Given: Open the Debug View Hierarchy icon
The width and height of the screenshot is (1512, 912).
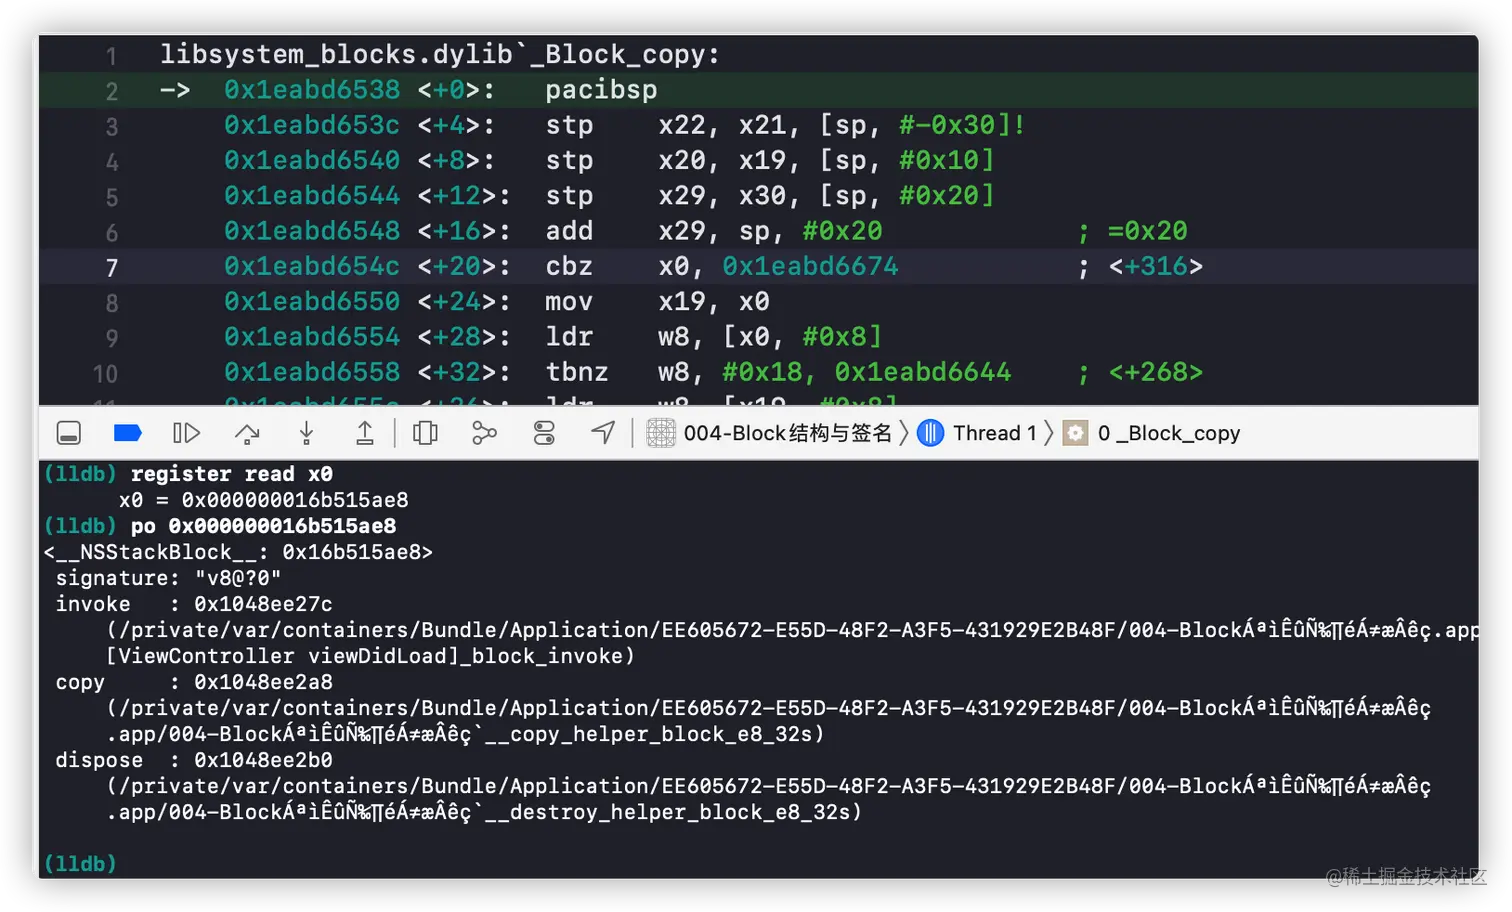Looking at the screenshot, I should [x=425, y=433].
